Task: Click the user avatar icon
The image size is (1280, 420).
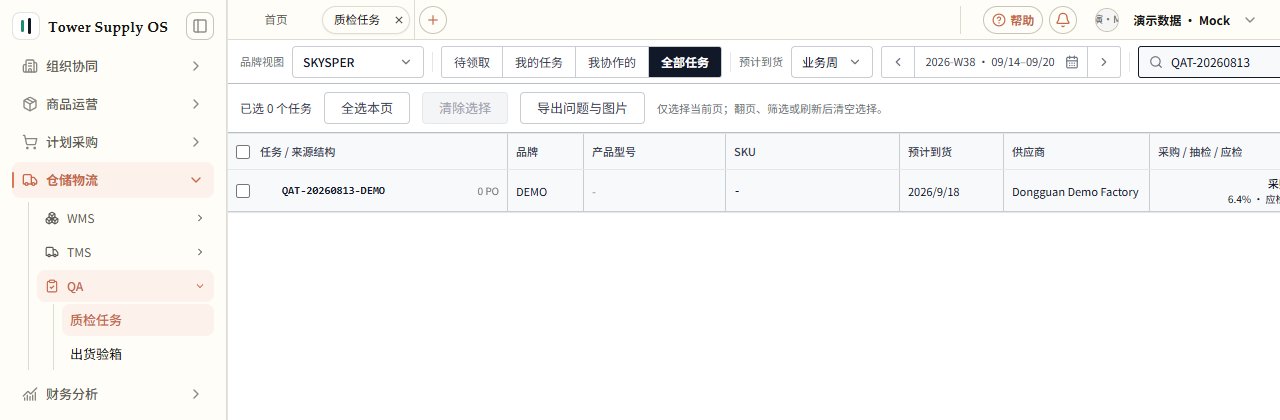Action: pyautogui.click(x=1107, y=20)
